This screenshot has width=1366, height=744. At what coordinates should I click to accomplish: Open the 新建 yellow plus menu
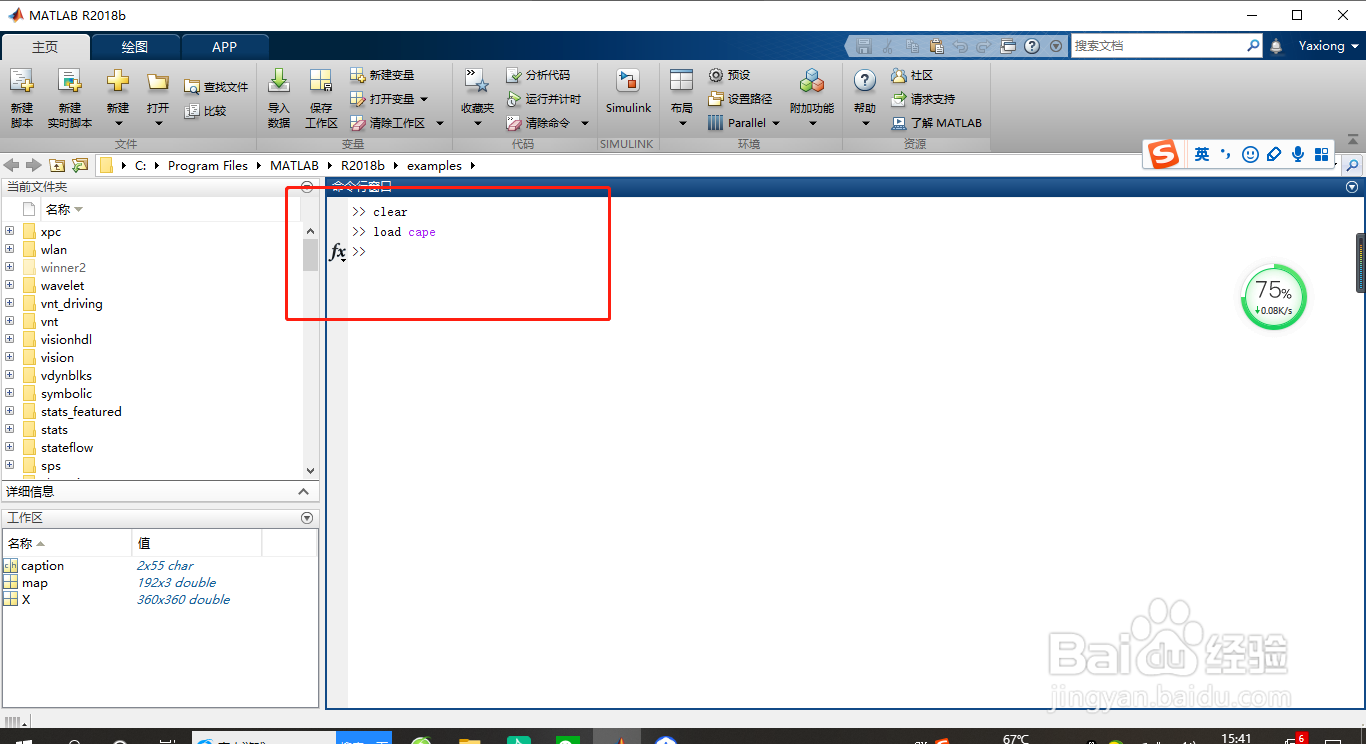118,98
